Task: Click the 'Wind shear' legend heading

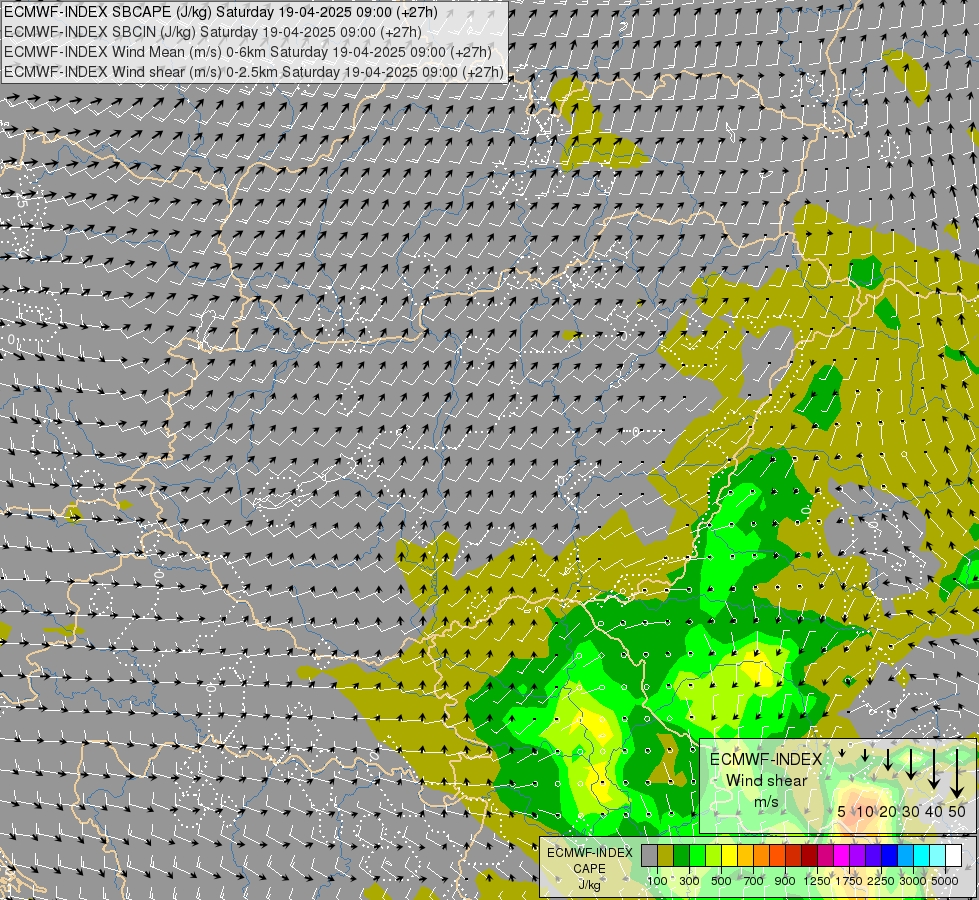Action: pos(767,781)
